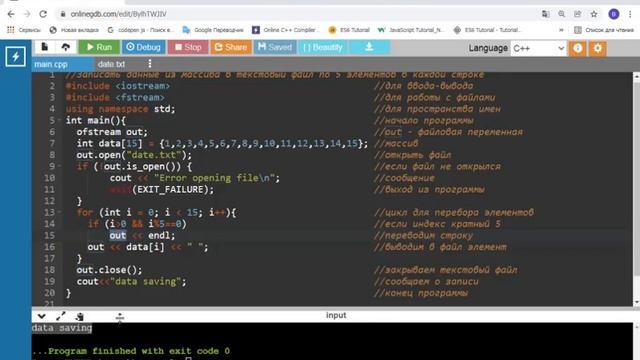Reload the page
The width and height of the screenshot is (640, 360).
point(43,14)
